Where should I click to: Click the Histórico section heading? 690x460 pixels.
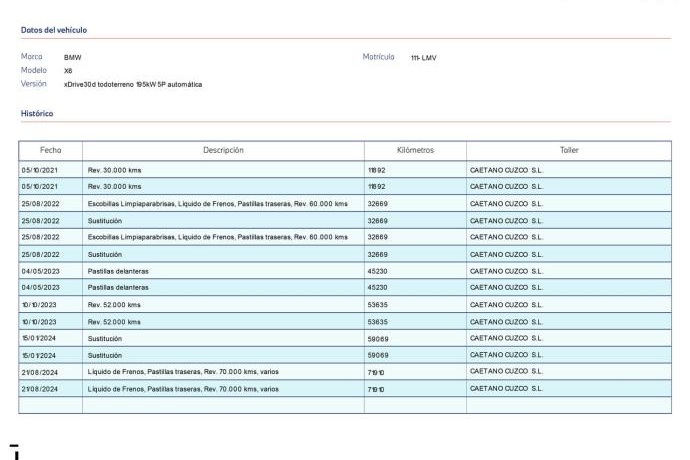(37, 114)
